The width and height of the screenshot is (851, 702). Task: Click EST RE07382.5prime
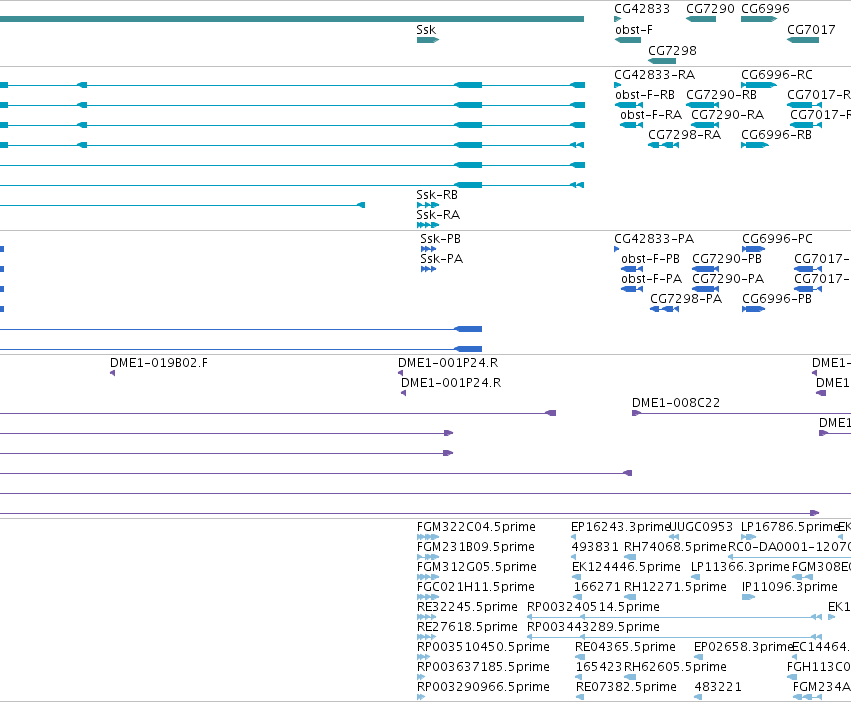pyautogui.click(x=626, y=687)
